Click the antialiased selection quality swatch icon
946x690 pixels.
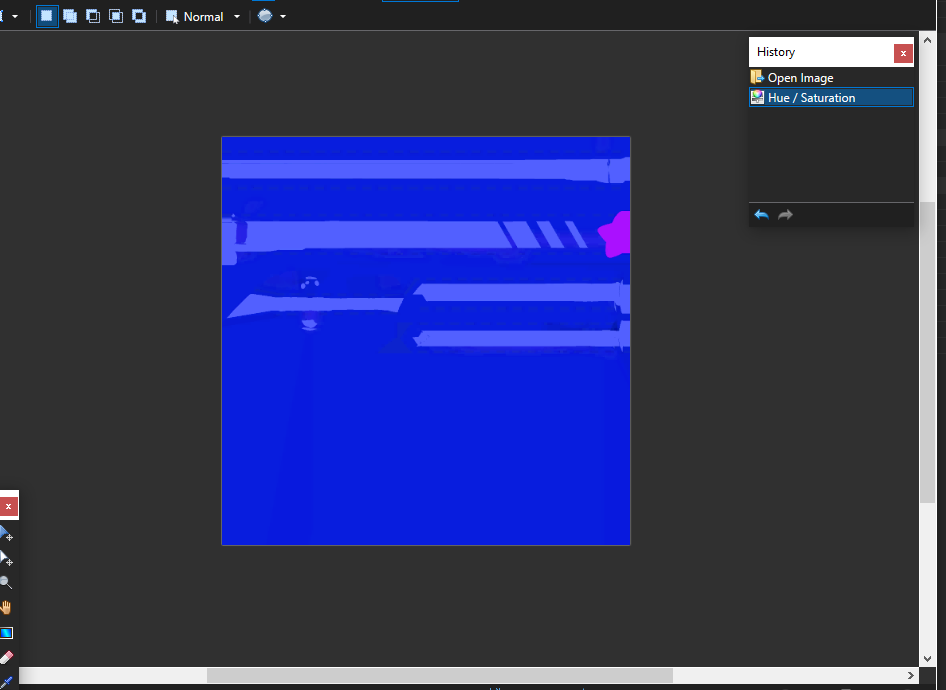tap(263, 16)
